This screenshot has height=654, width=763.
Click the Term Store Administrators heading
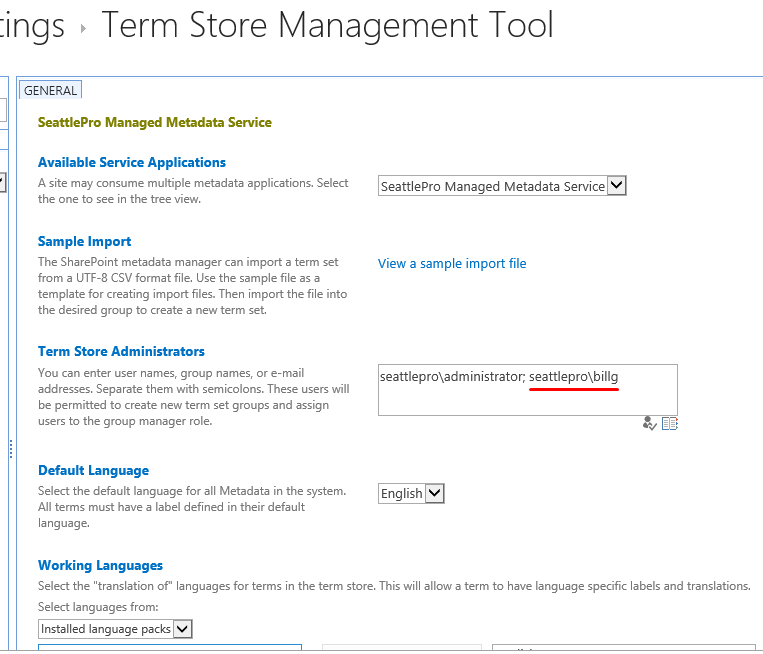pyautogui.click(x=121, y=351)
